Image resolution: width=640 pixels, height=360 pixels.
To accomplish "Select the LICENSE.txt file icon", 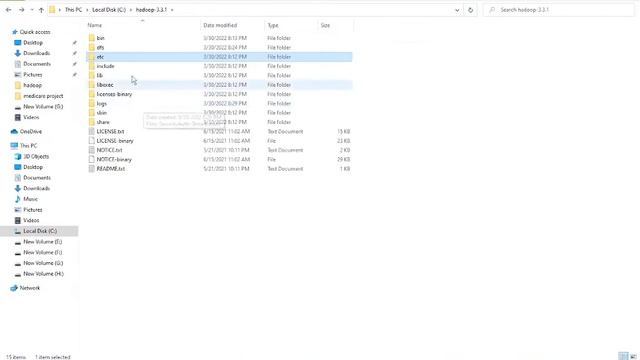I will (x=92, y=131).
